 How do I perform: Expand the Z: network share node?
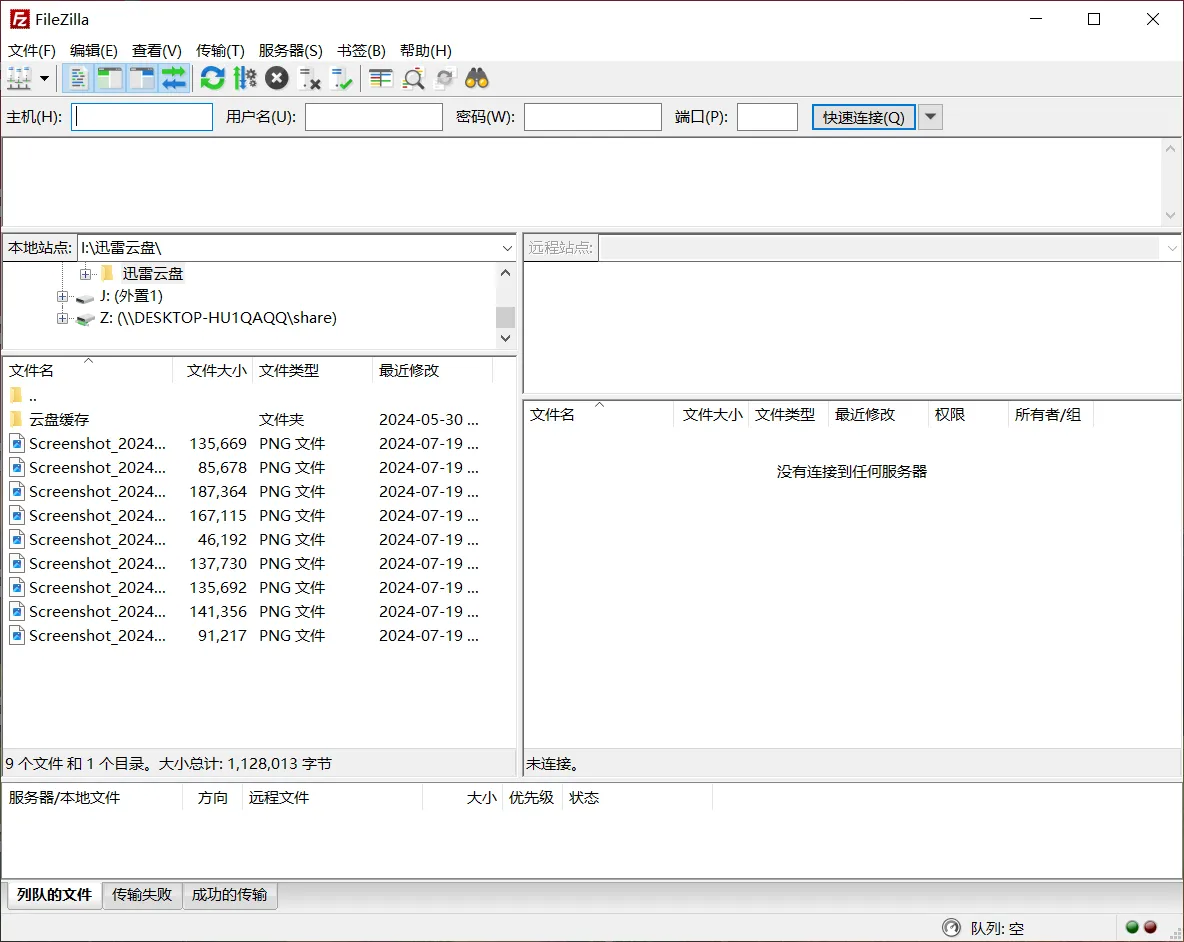pos(63,318)
